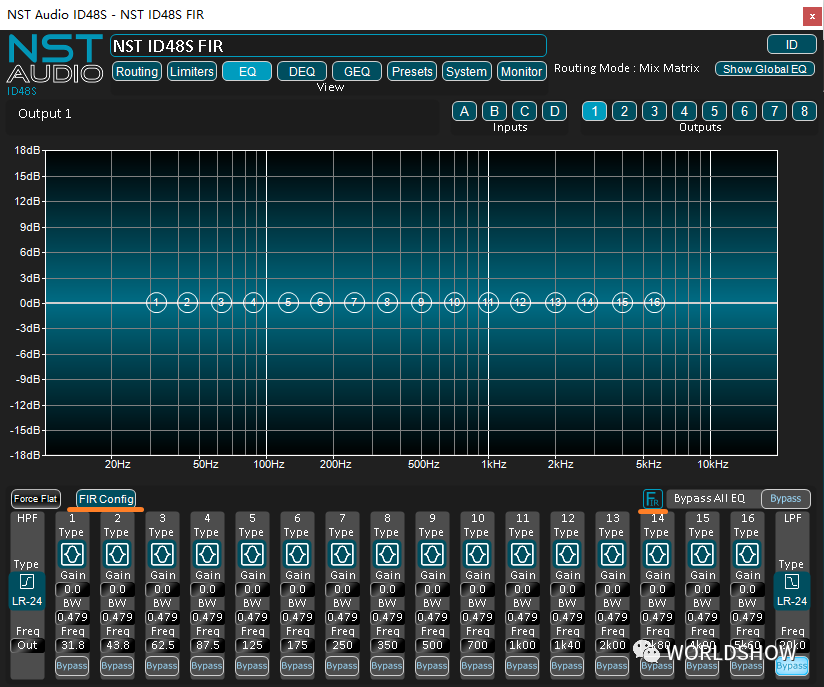This screenshot has width=824, height=687.
Task: Click band 13 Freq value 2k00
Action: pos(612,645)
